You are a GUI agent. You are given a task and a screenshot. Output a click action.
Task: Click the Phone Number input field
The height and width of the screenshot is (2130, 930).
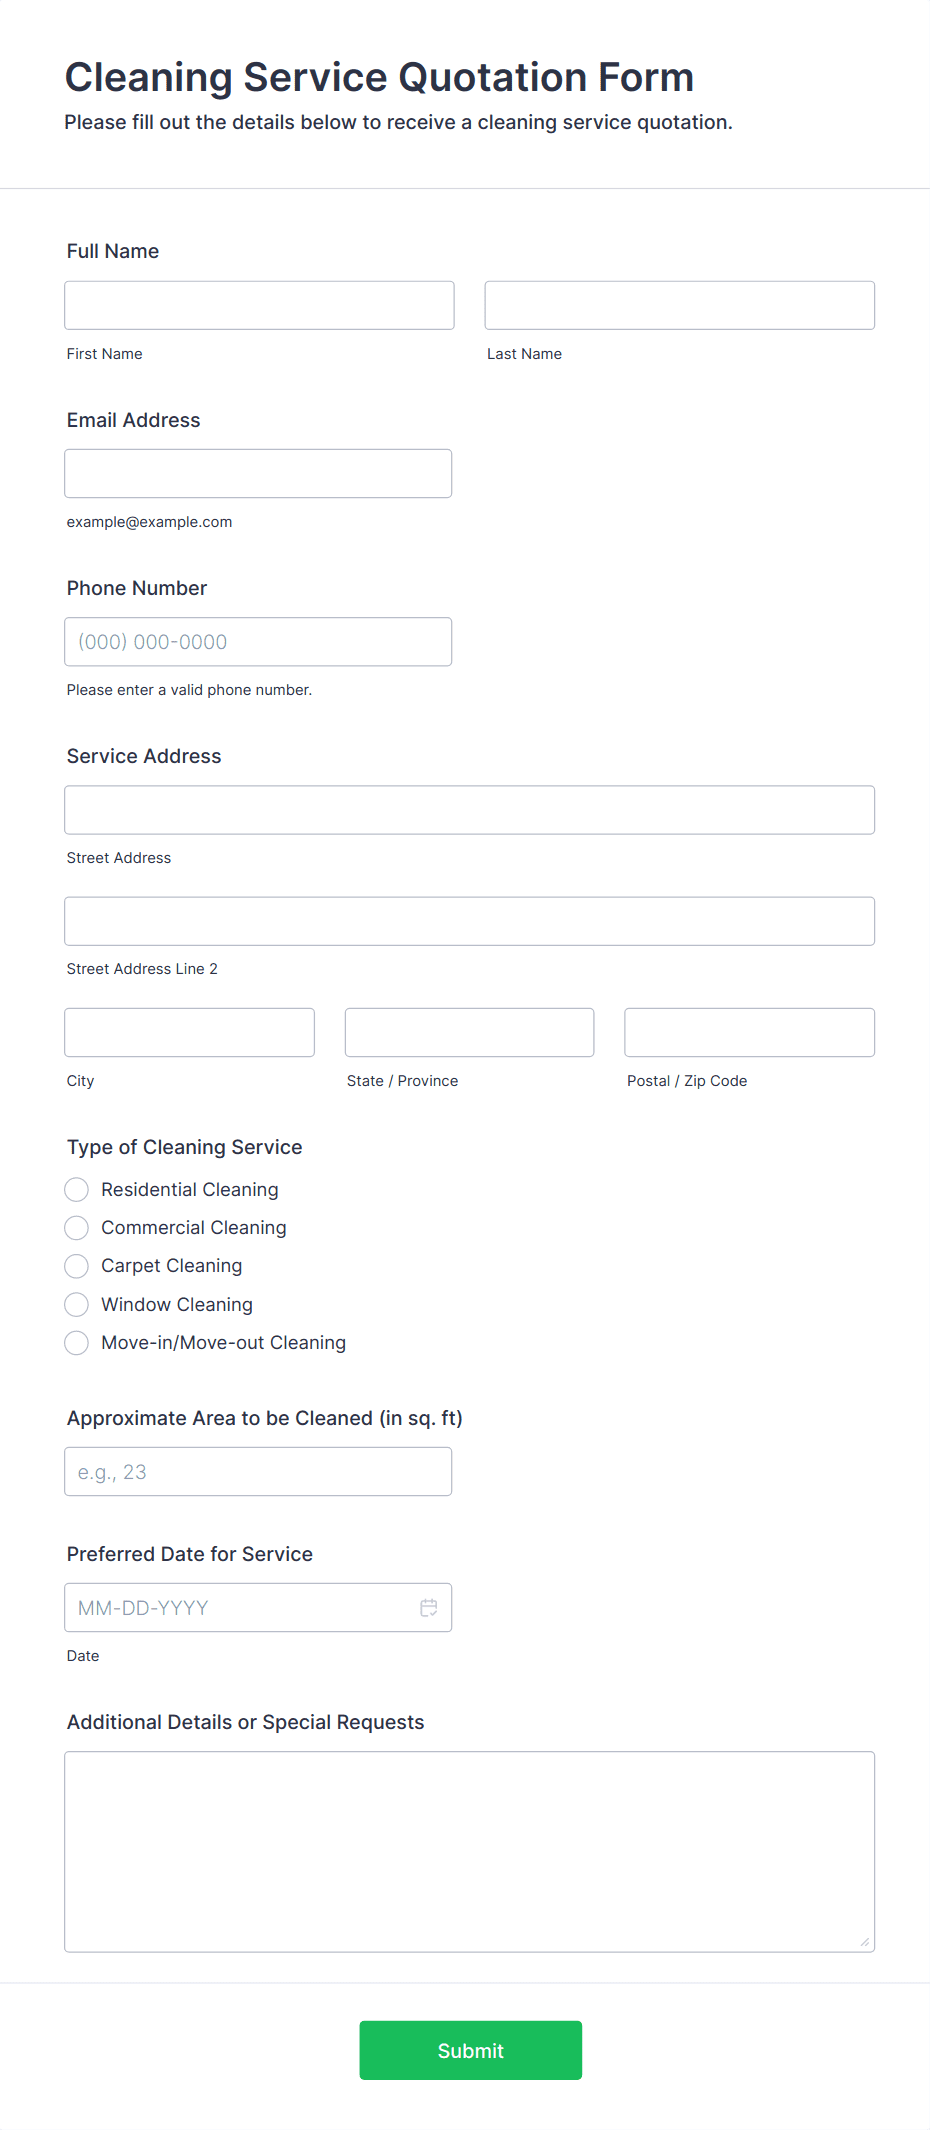[x=258, y=641]
